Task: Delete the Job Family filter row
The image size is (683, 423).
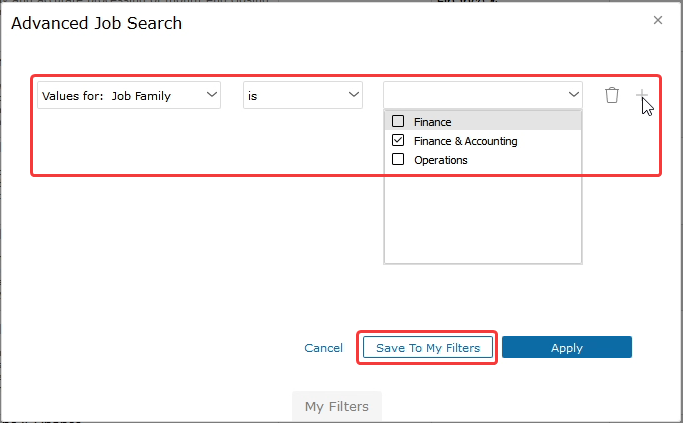Action: 612,95
